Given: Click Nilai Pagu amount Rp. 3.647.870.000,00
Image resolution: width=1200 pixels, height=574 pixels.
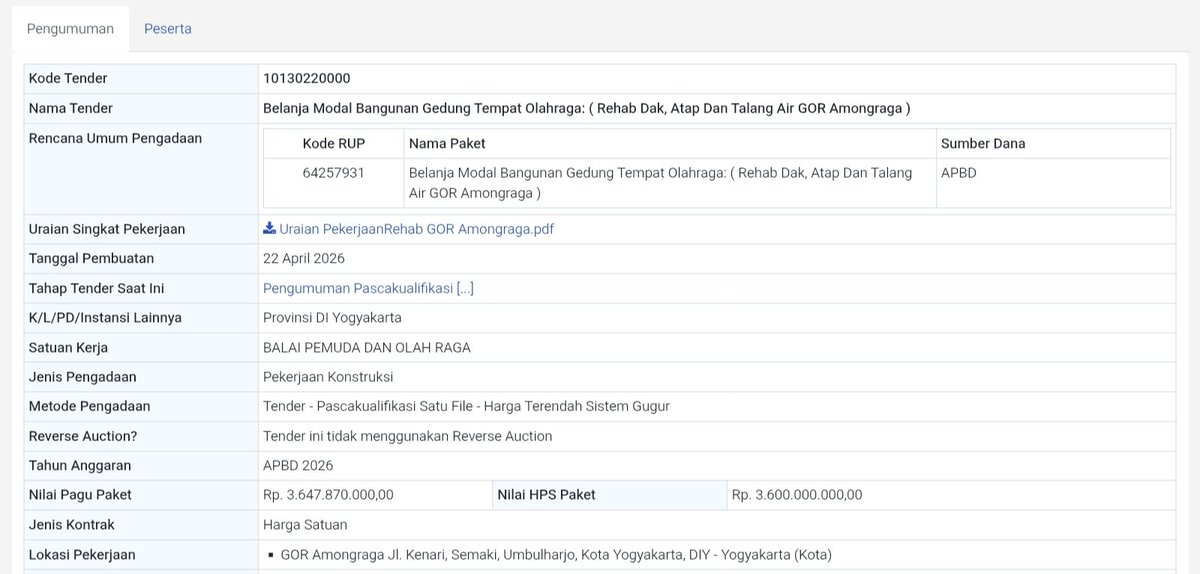Looking at the screenshot, I should tap(328, 495).
